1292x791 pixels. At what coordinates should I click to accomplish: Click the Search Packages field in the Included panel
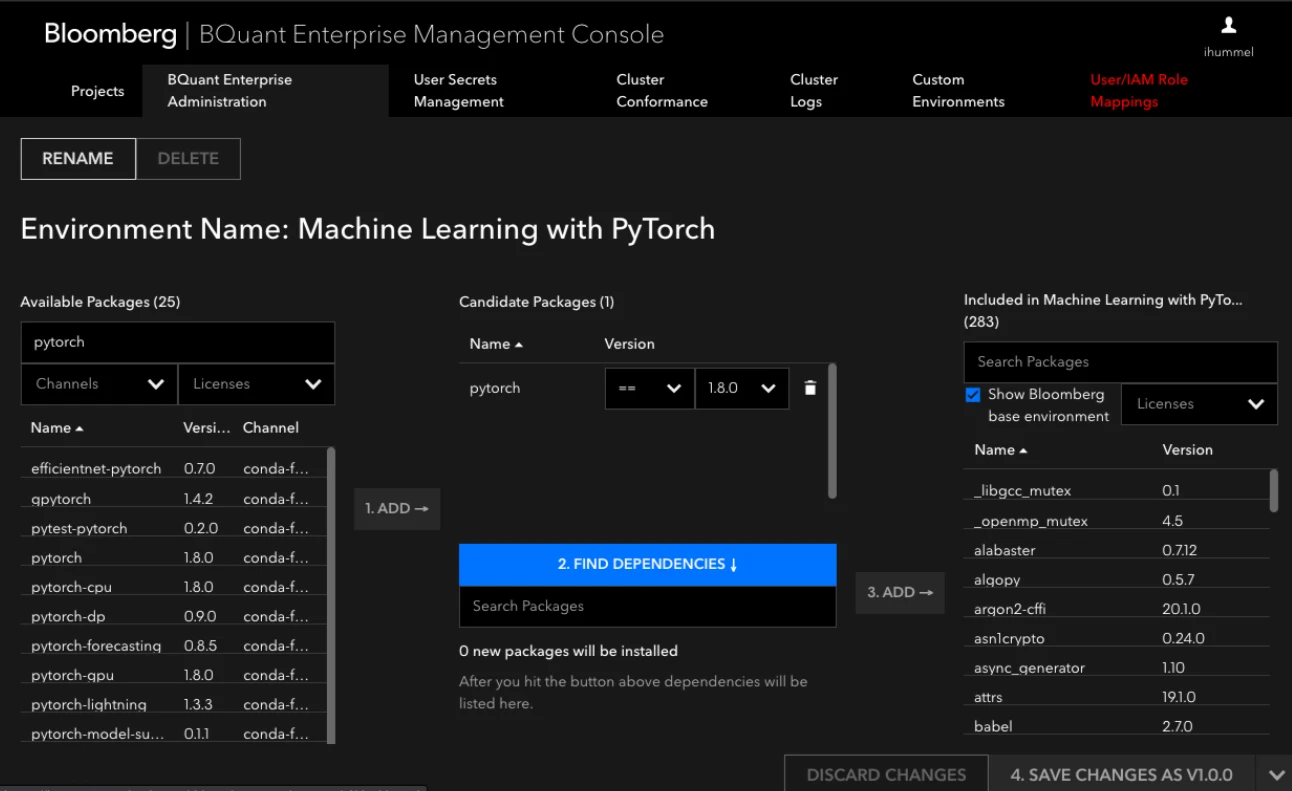click(x=1119, y=361)
